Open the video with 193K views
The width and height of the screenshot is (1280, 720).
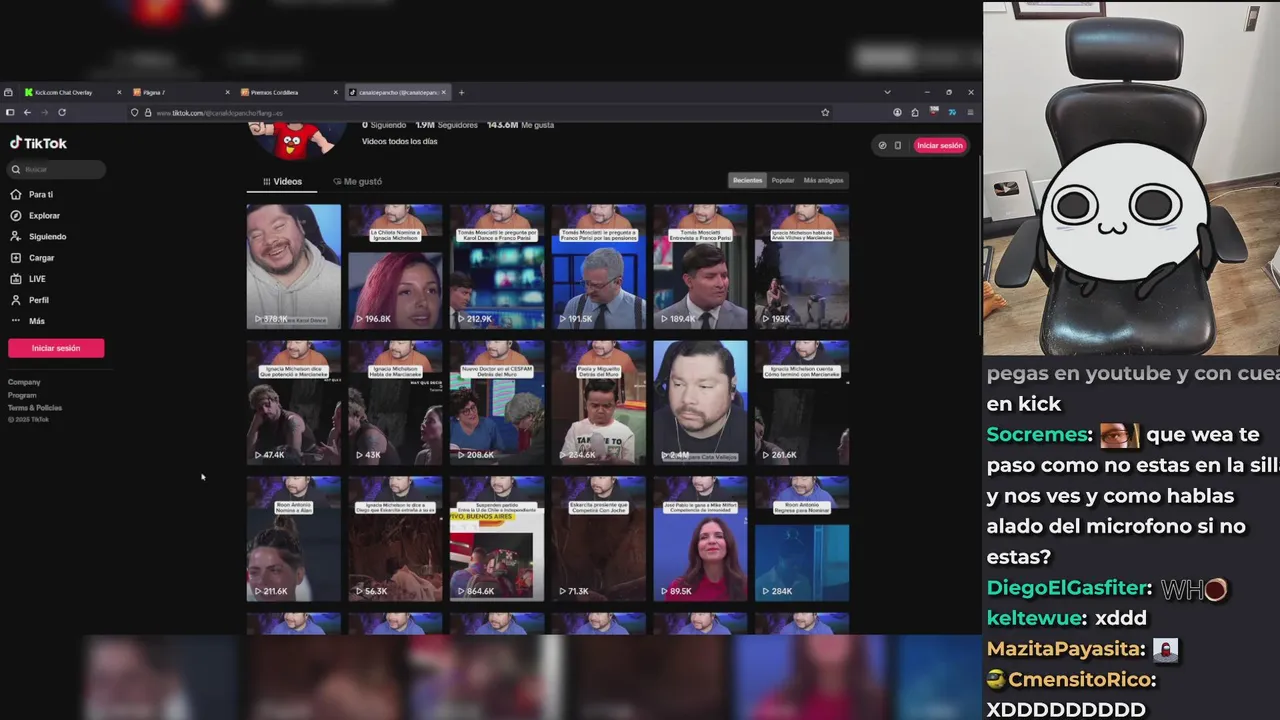point(801,266)
